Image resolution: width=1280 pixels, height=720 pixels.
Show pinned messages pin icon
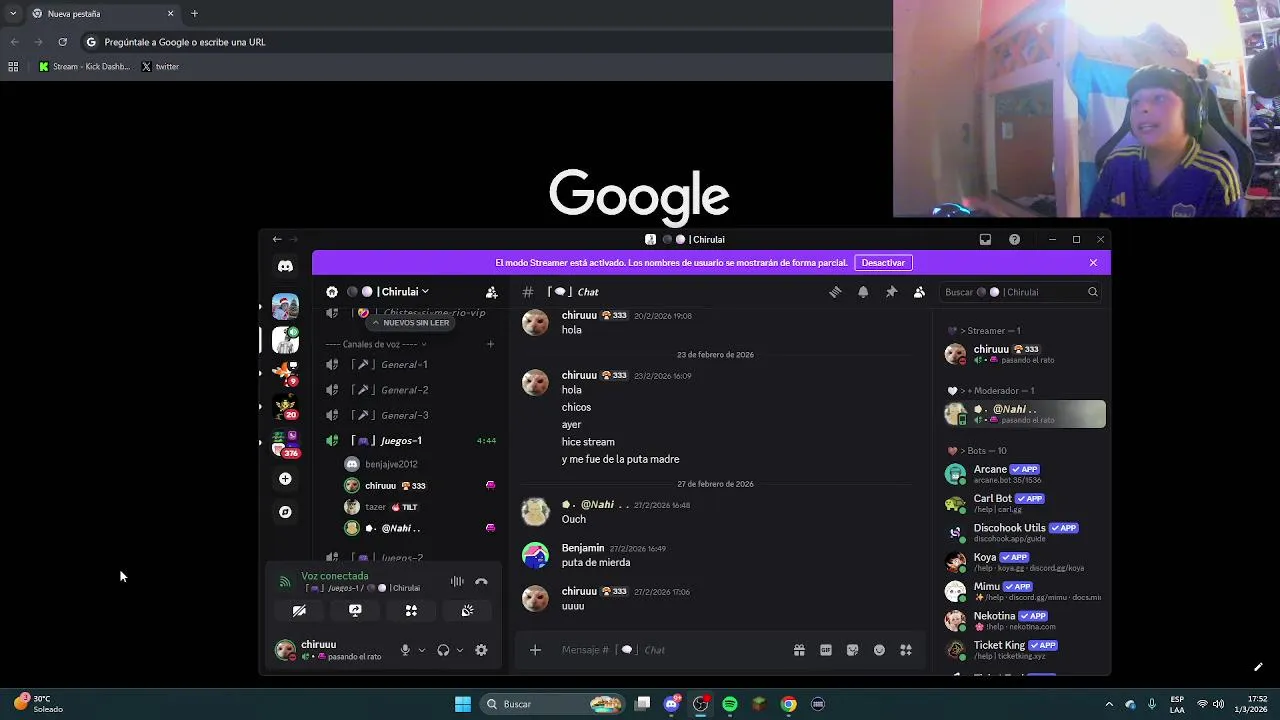click(x=891, y=292)
